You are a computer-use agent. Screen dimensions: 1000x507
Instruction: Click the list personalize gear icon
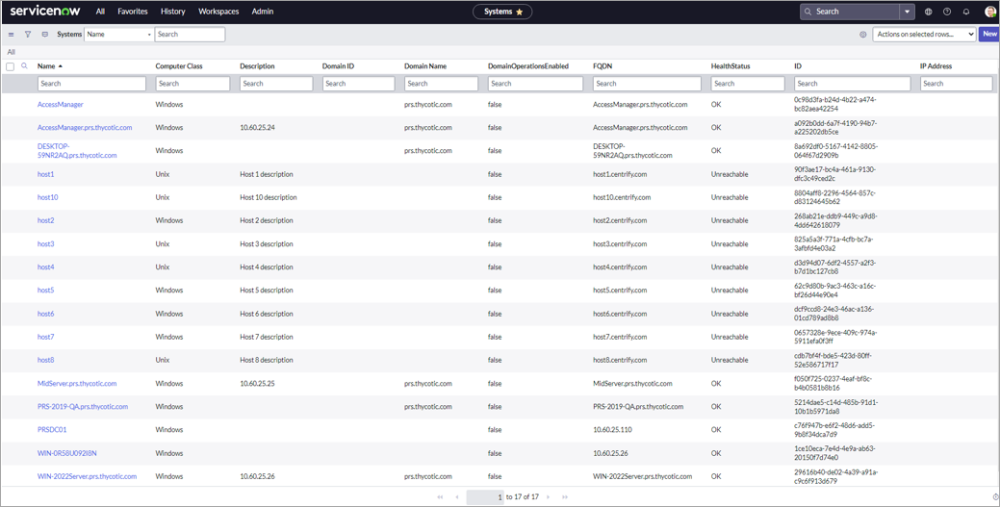863,34
